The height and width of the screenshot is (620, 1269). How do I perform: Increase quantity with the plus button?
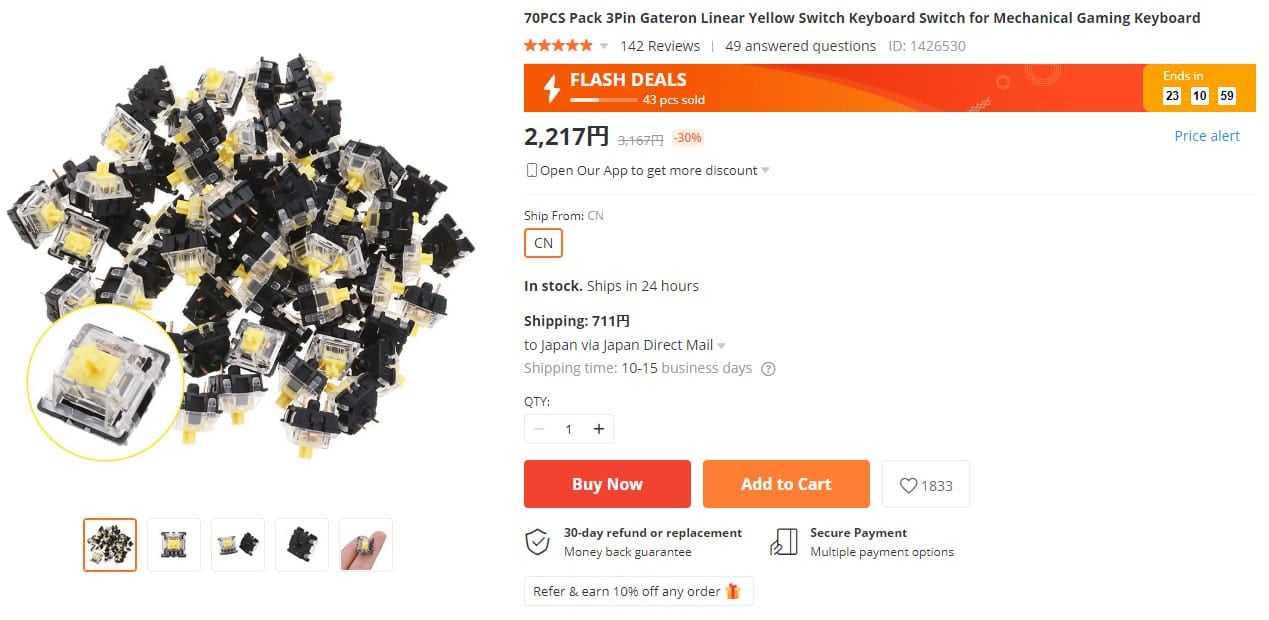pos(599,429)
